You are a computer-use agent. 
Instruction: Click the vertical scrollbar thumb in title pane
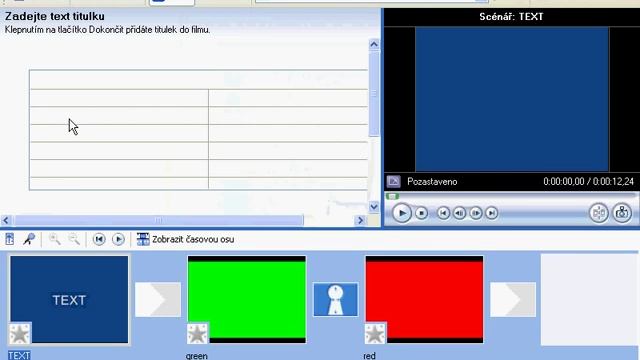[x=374, y=93]
